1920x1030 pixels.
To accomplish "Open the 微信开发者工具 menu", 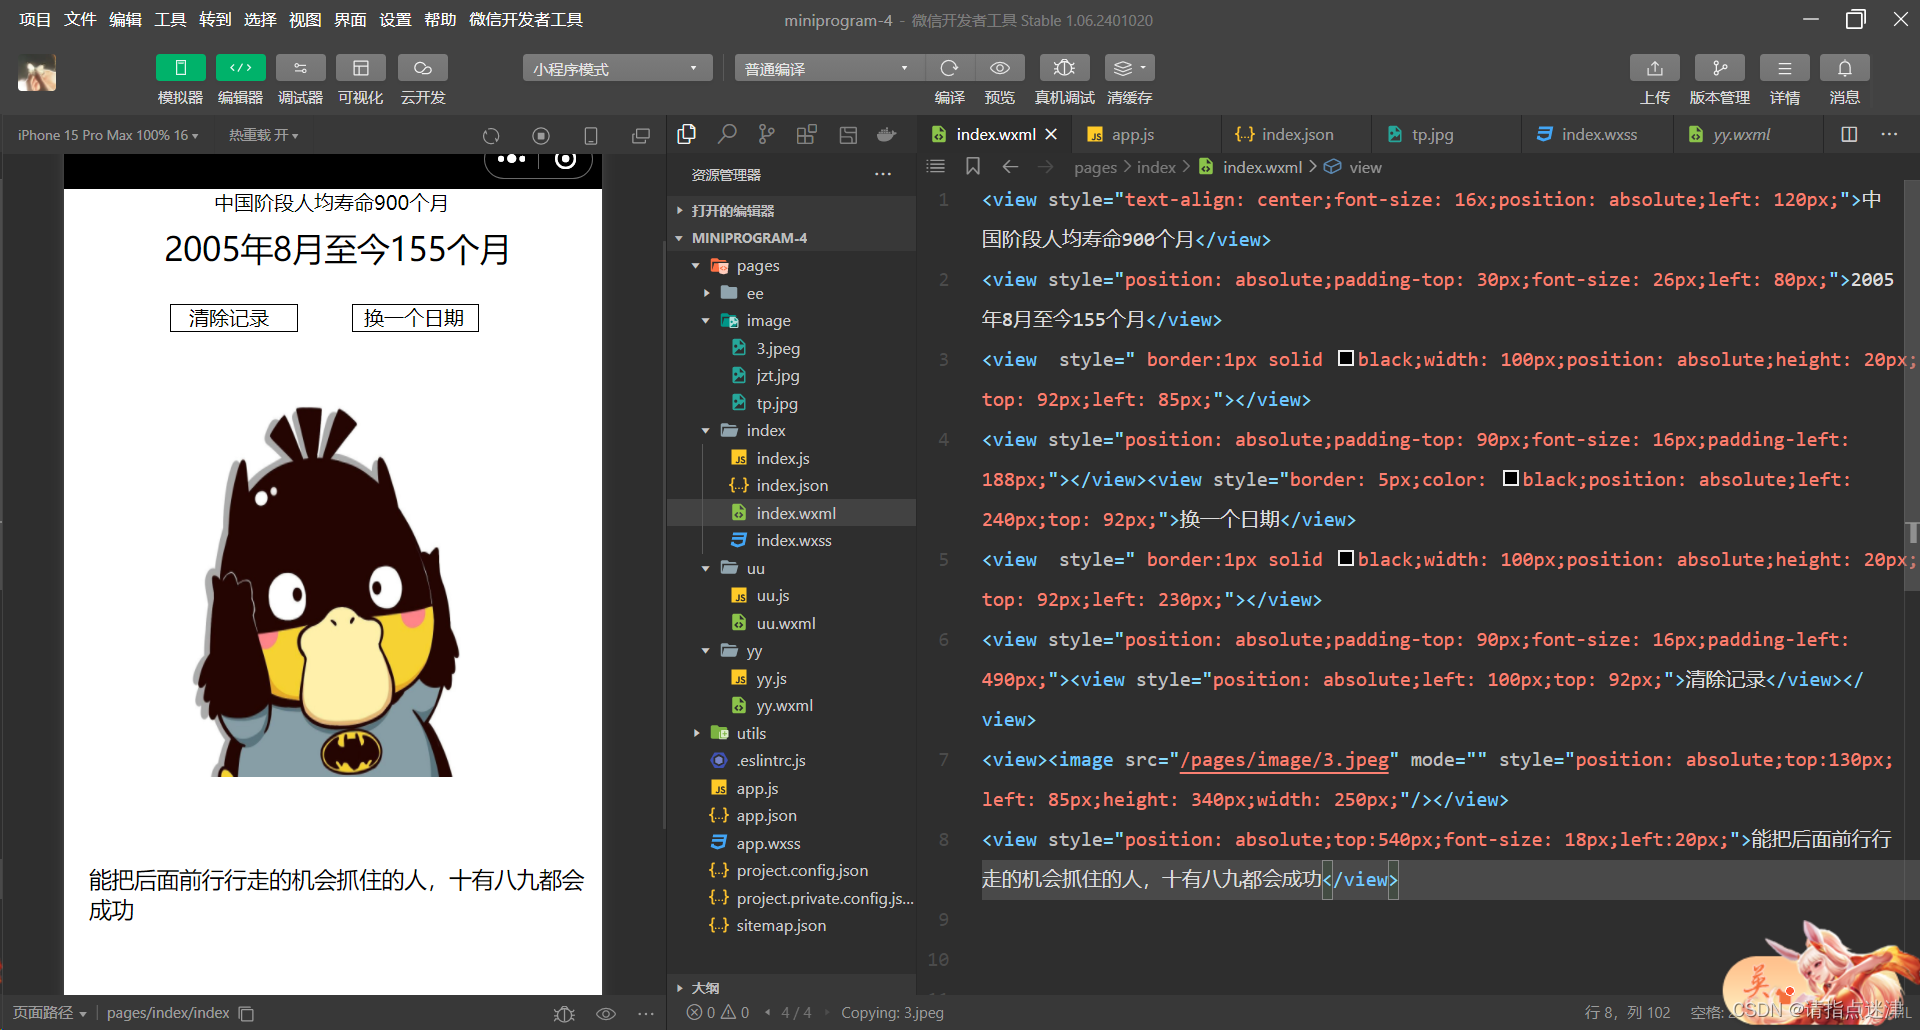I will (526, 20).
